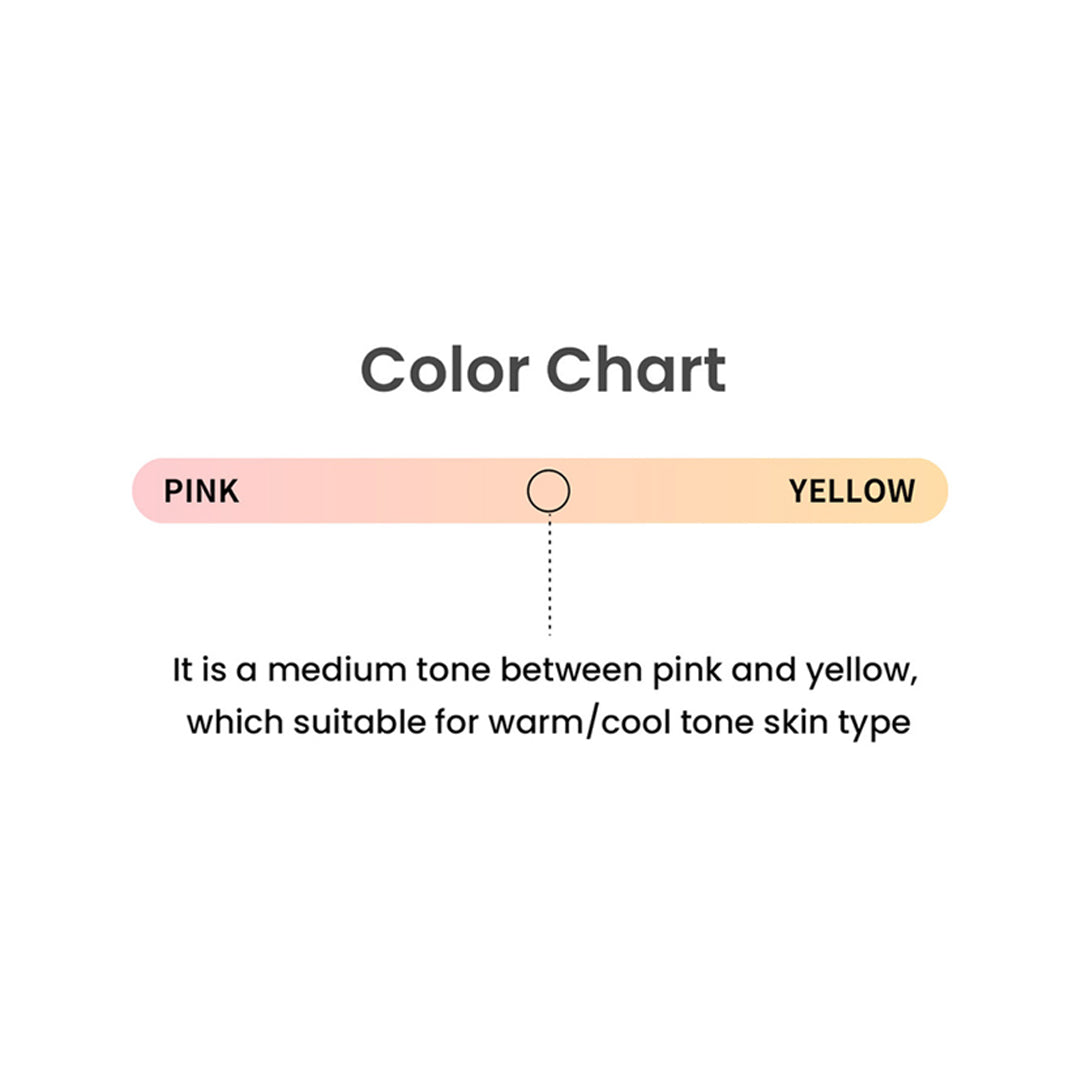Screen dimensions: 1080x1080
Task: Click the circle marker on the gradient bar
Action: pos(548,491)
